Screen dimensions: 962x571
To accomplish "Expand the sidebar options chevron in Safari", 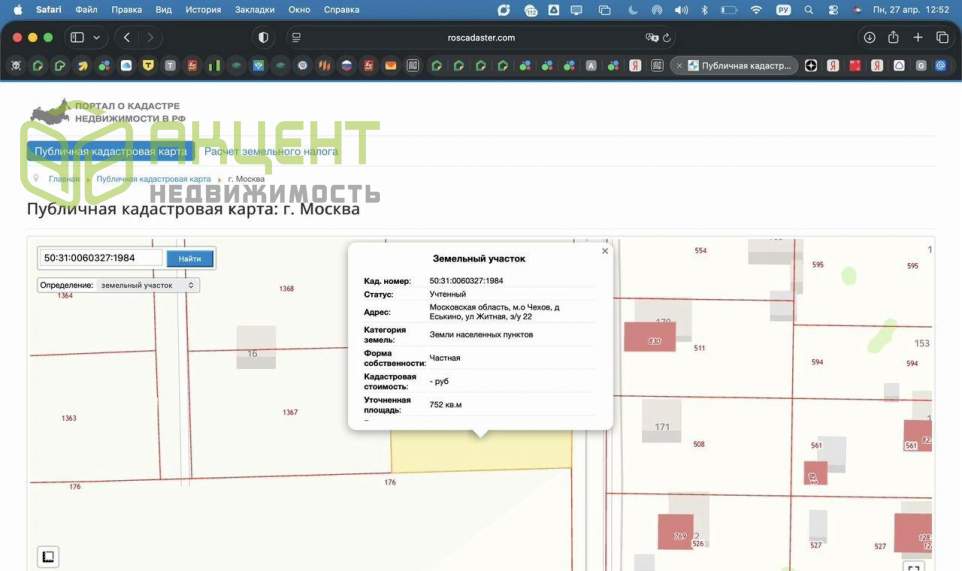I will pyautogui.click(x=97, y=37).
